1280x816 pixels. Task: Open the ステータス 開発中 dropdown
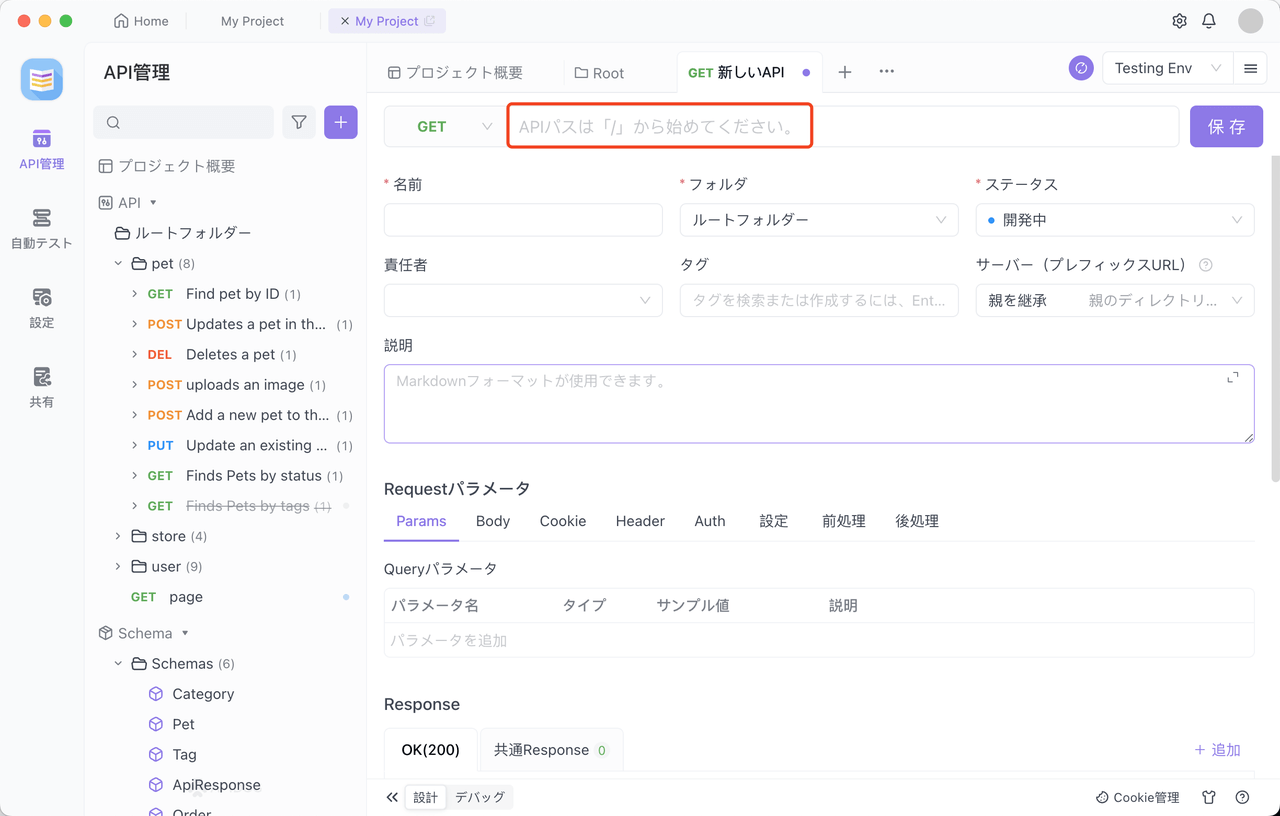point(1115,220)
